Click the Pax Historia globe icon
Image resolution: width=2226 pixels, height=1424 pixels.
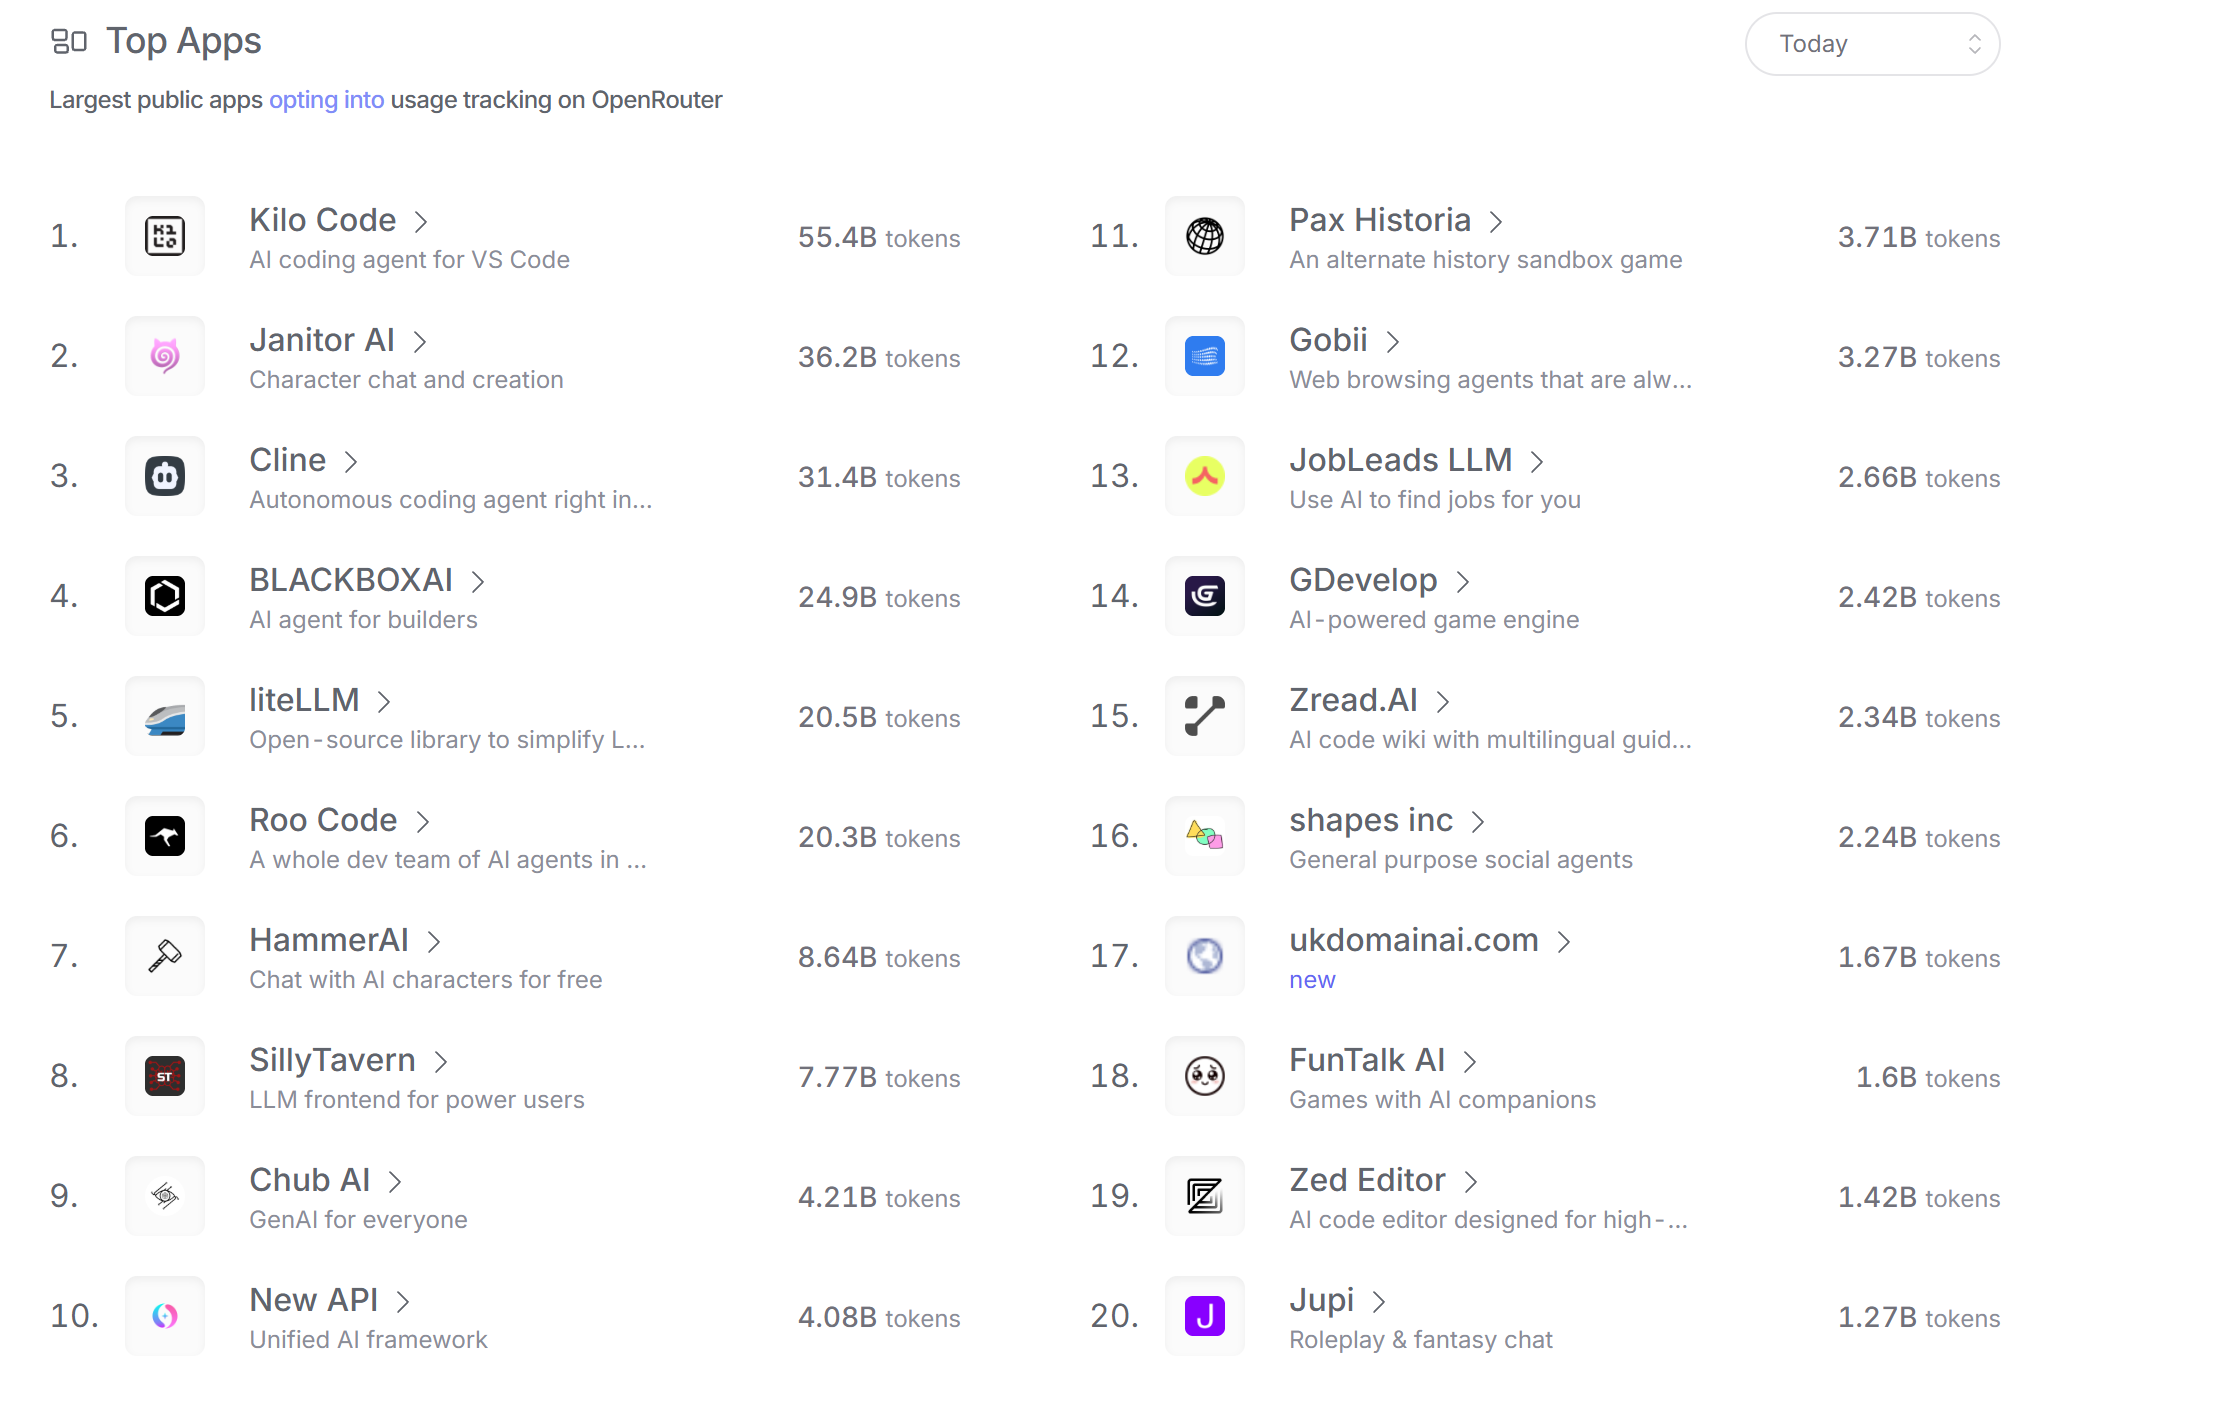[1205, 236]
